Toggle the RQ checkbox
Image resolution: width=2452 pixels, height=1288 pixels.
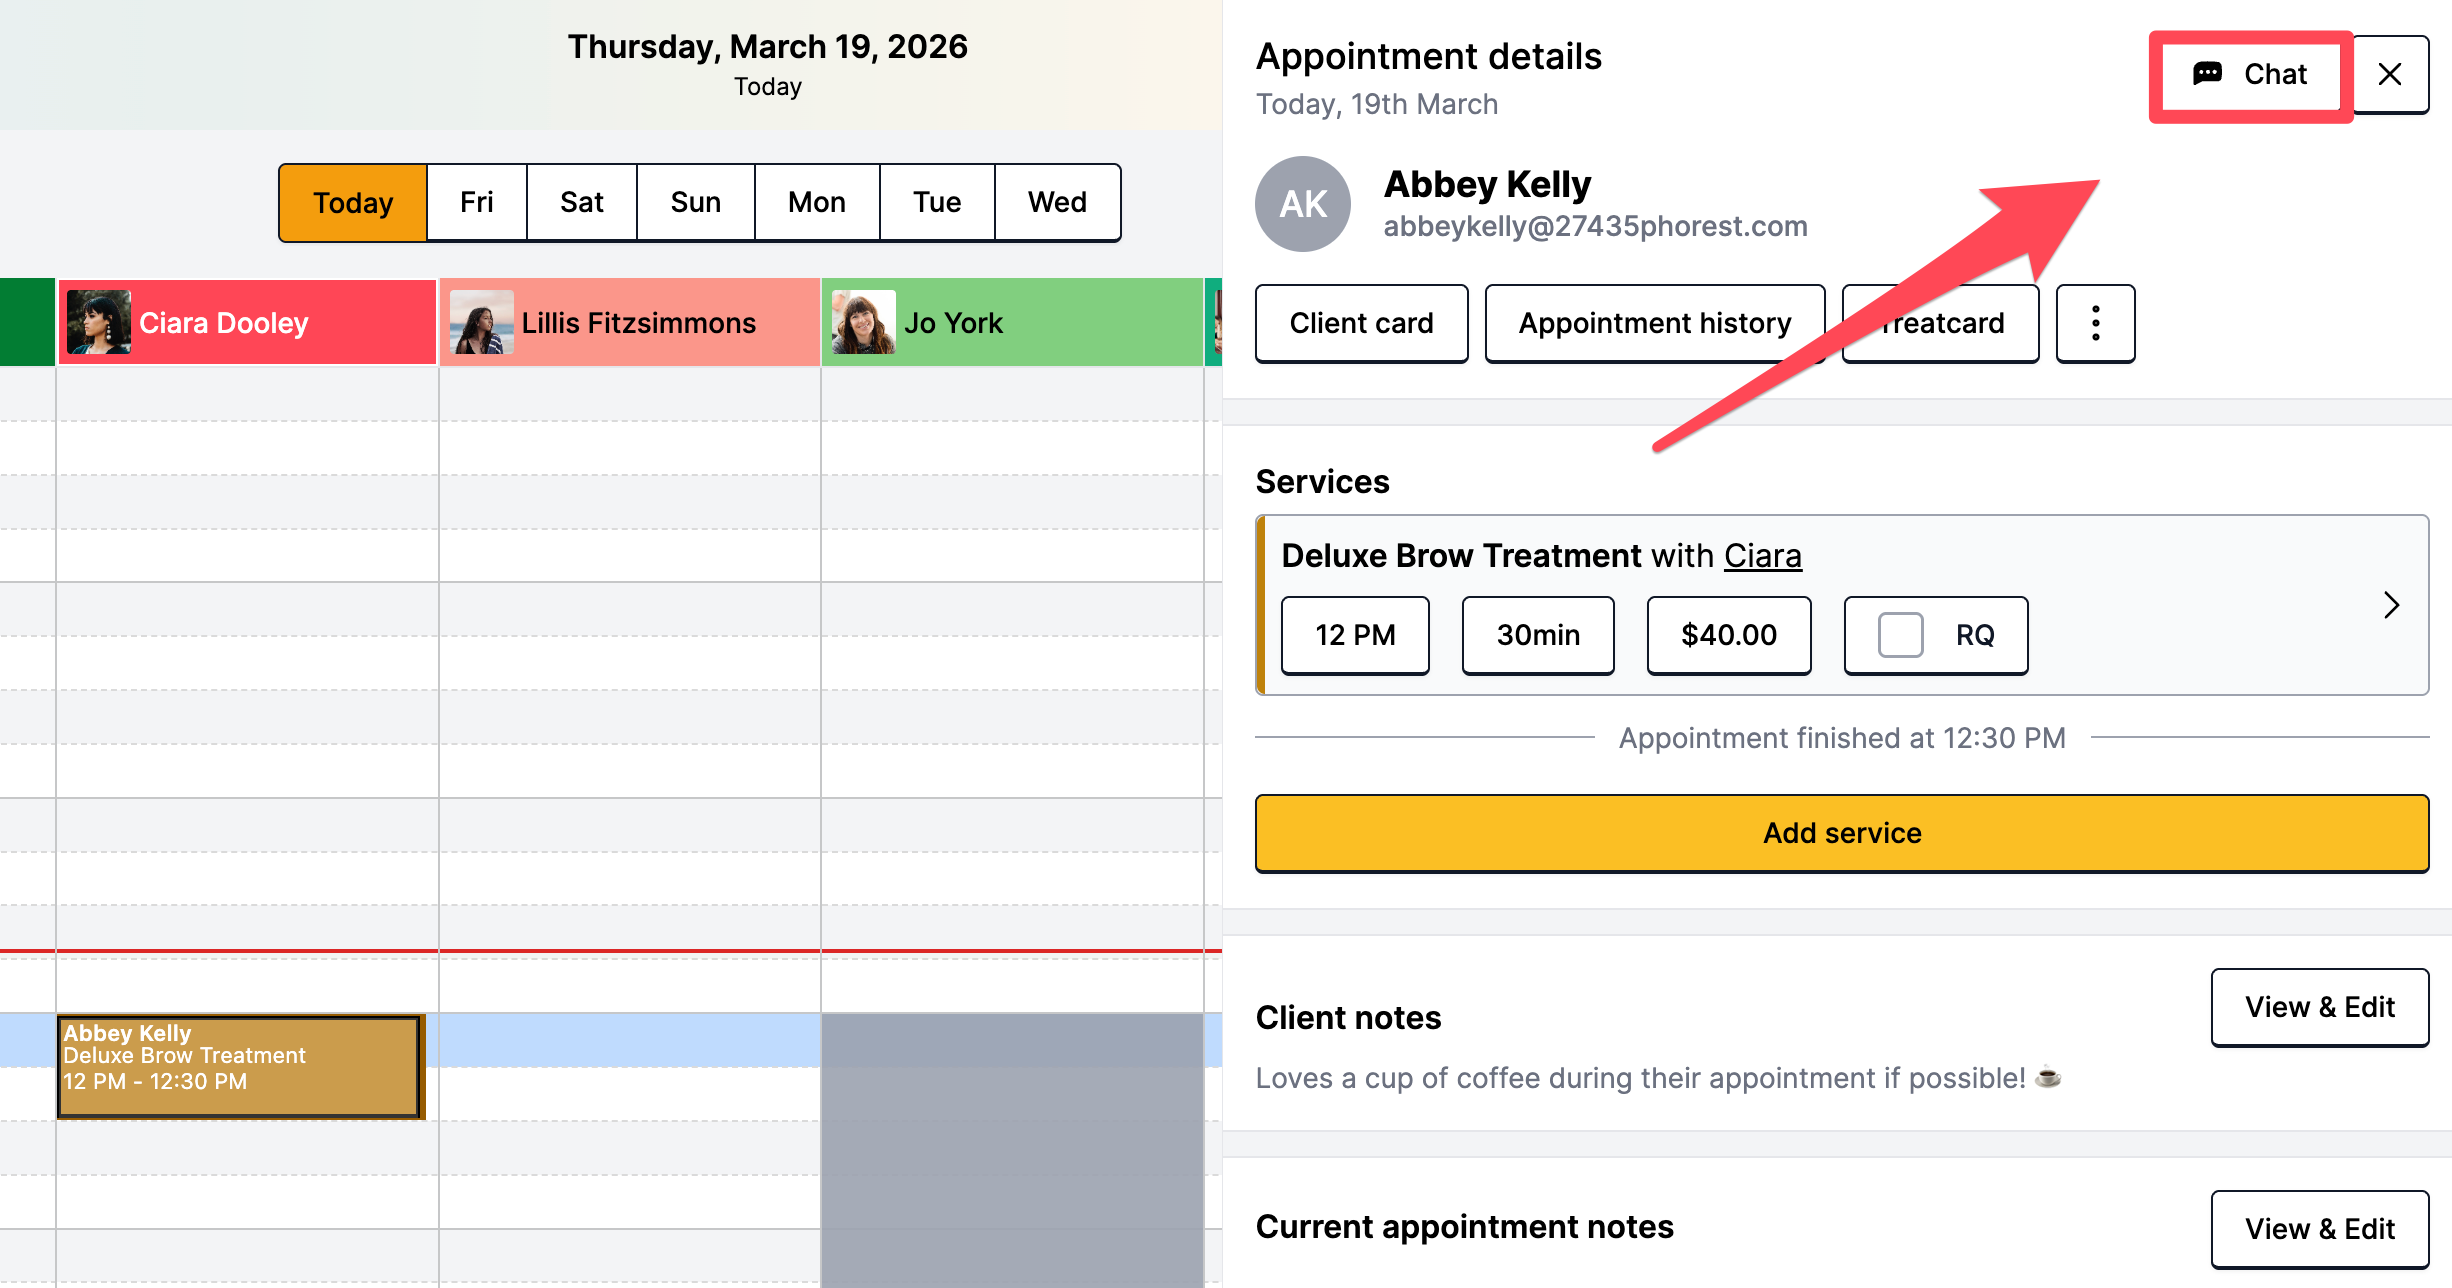point(1900,635)
